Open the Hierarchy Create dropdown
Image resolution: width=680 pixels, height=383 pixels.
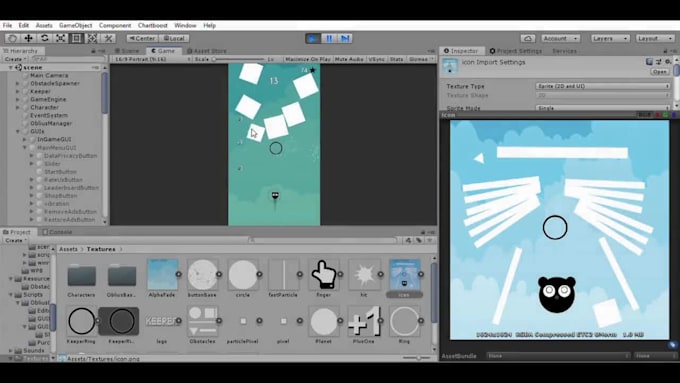[15, 59]
